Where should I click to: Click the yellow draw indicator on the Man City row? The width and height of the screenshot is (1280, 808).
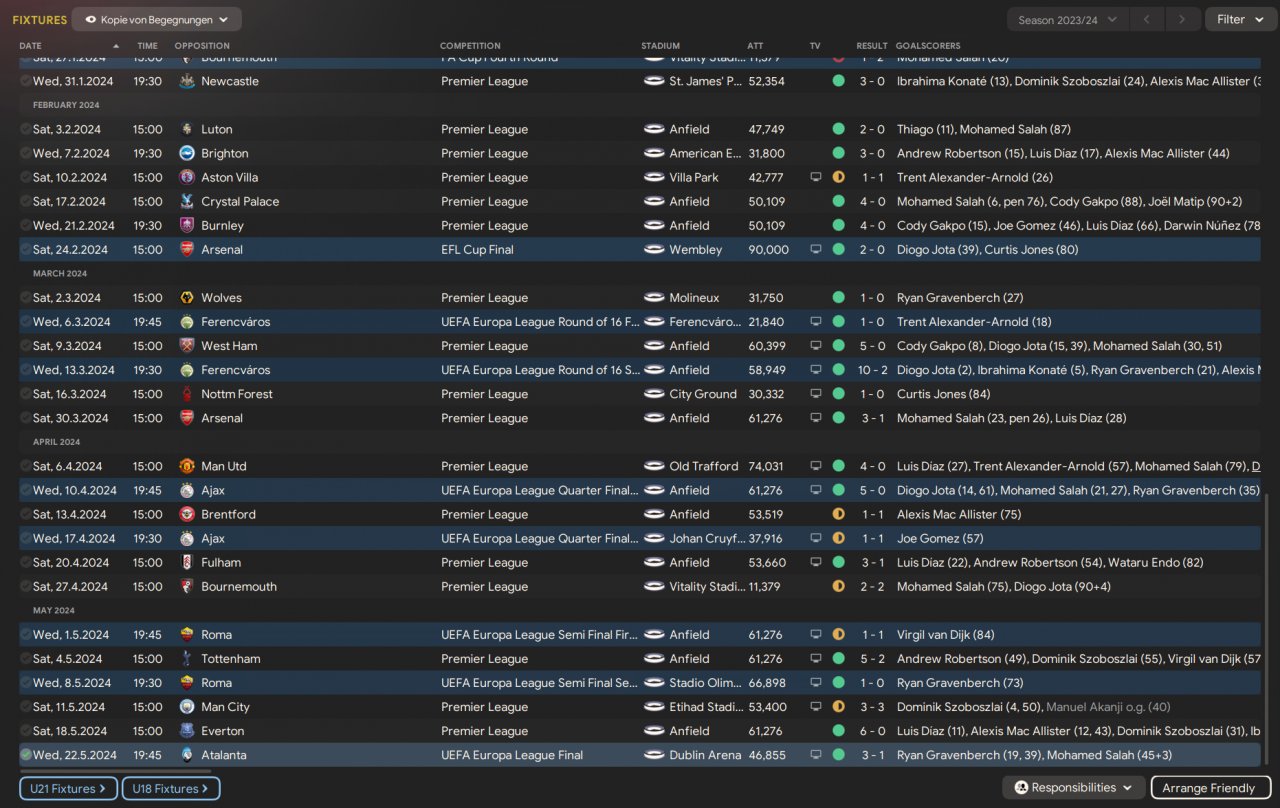(x=838, y=707)
